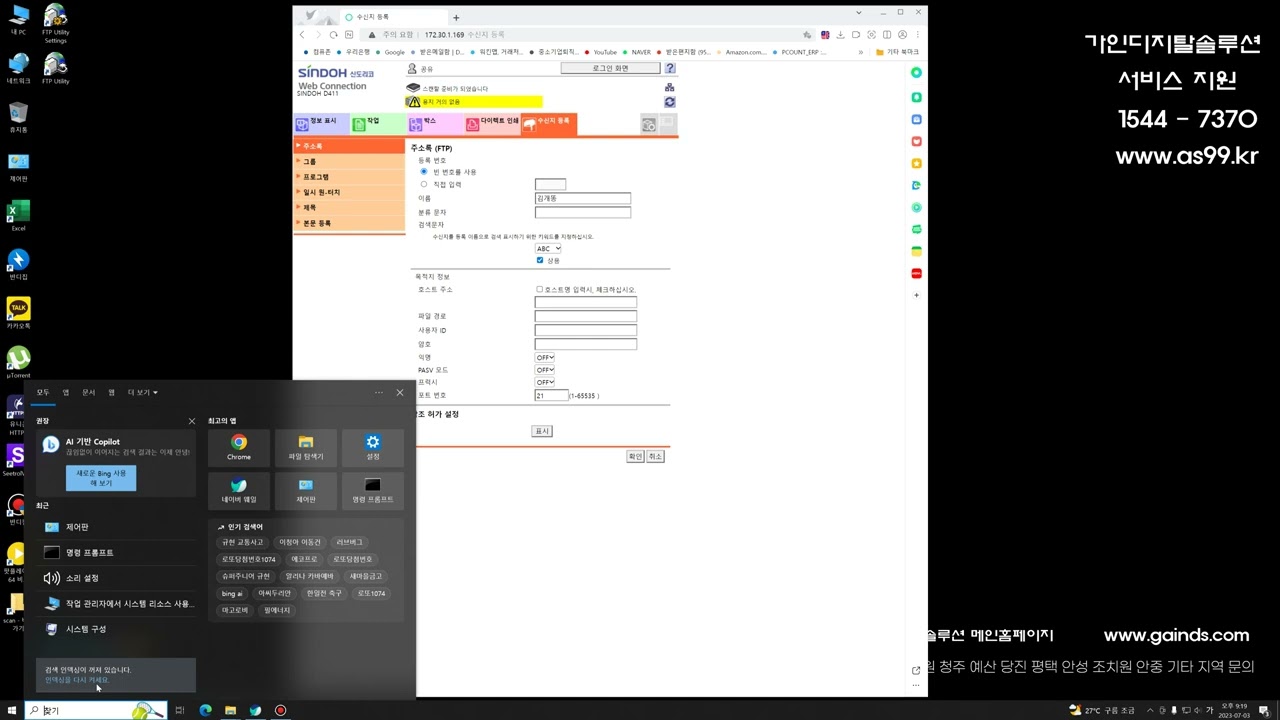Open 네이버 웨일 tile in top apps
1280x720 pixels.
coord(239,490)
